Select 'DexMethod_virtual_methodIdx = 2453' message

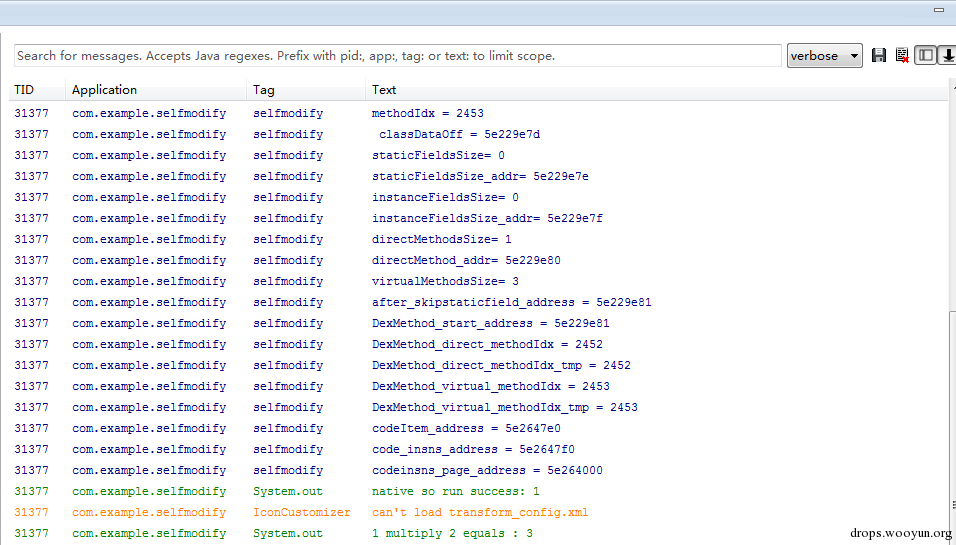[x=491, y=386]
